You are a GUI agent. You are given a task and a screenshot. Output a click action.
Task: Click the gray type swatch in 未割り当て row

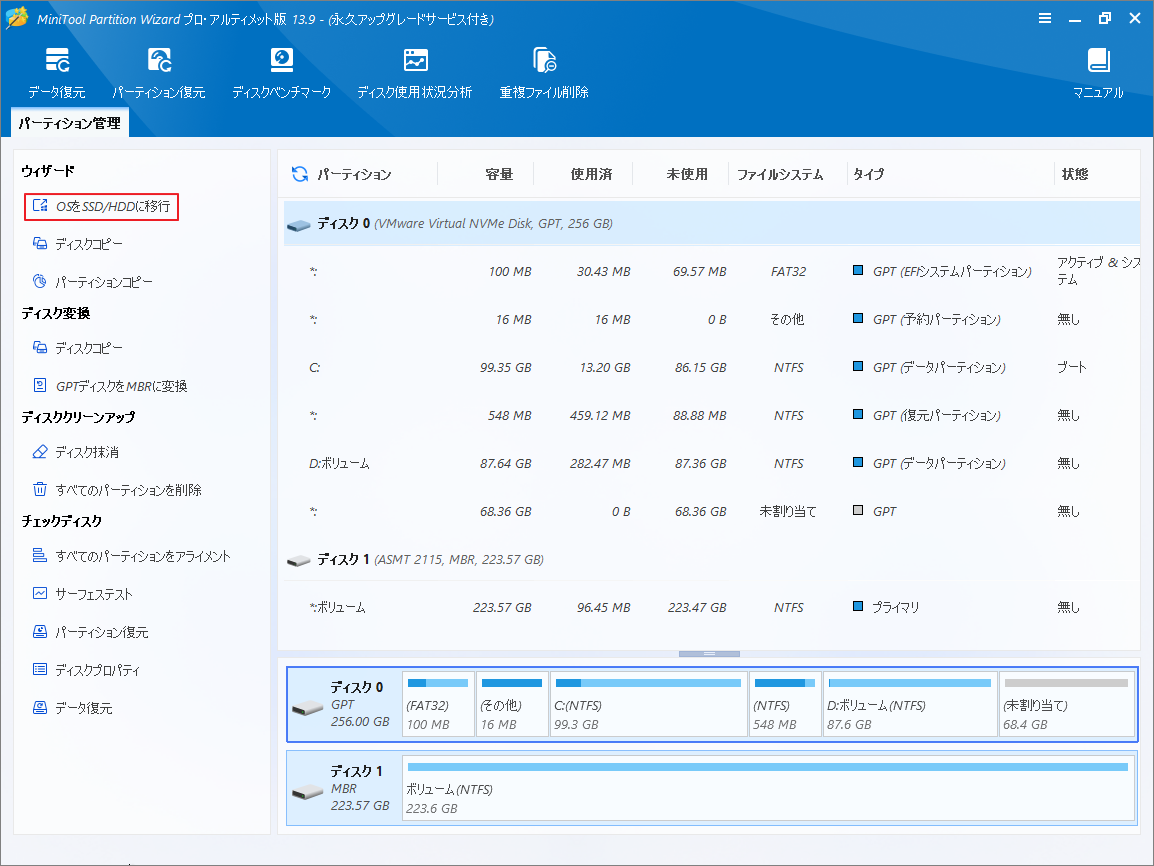(857, 510)
